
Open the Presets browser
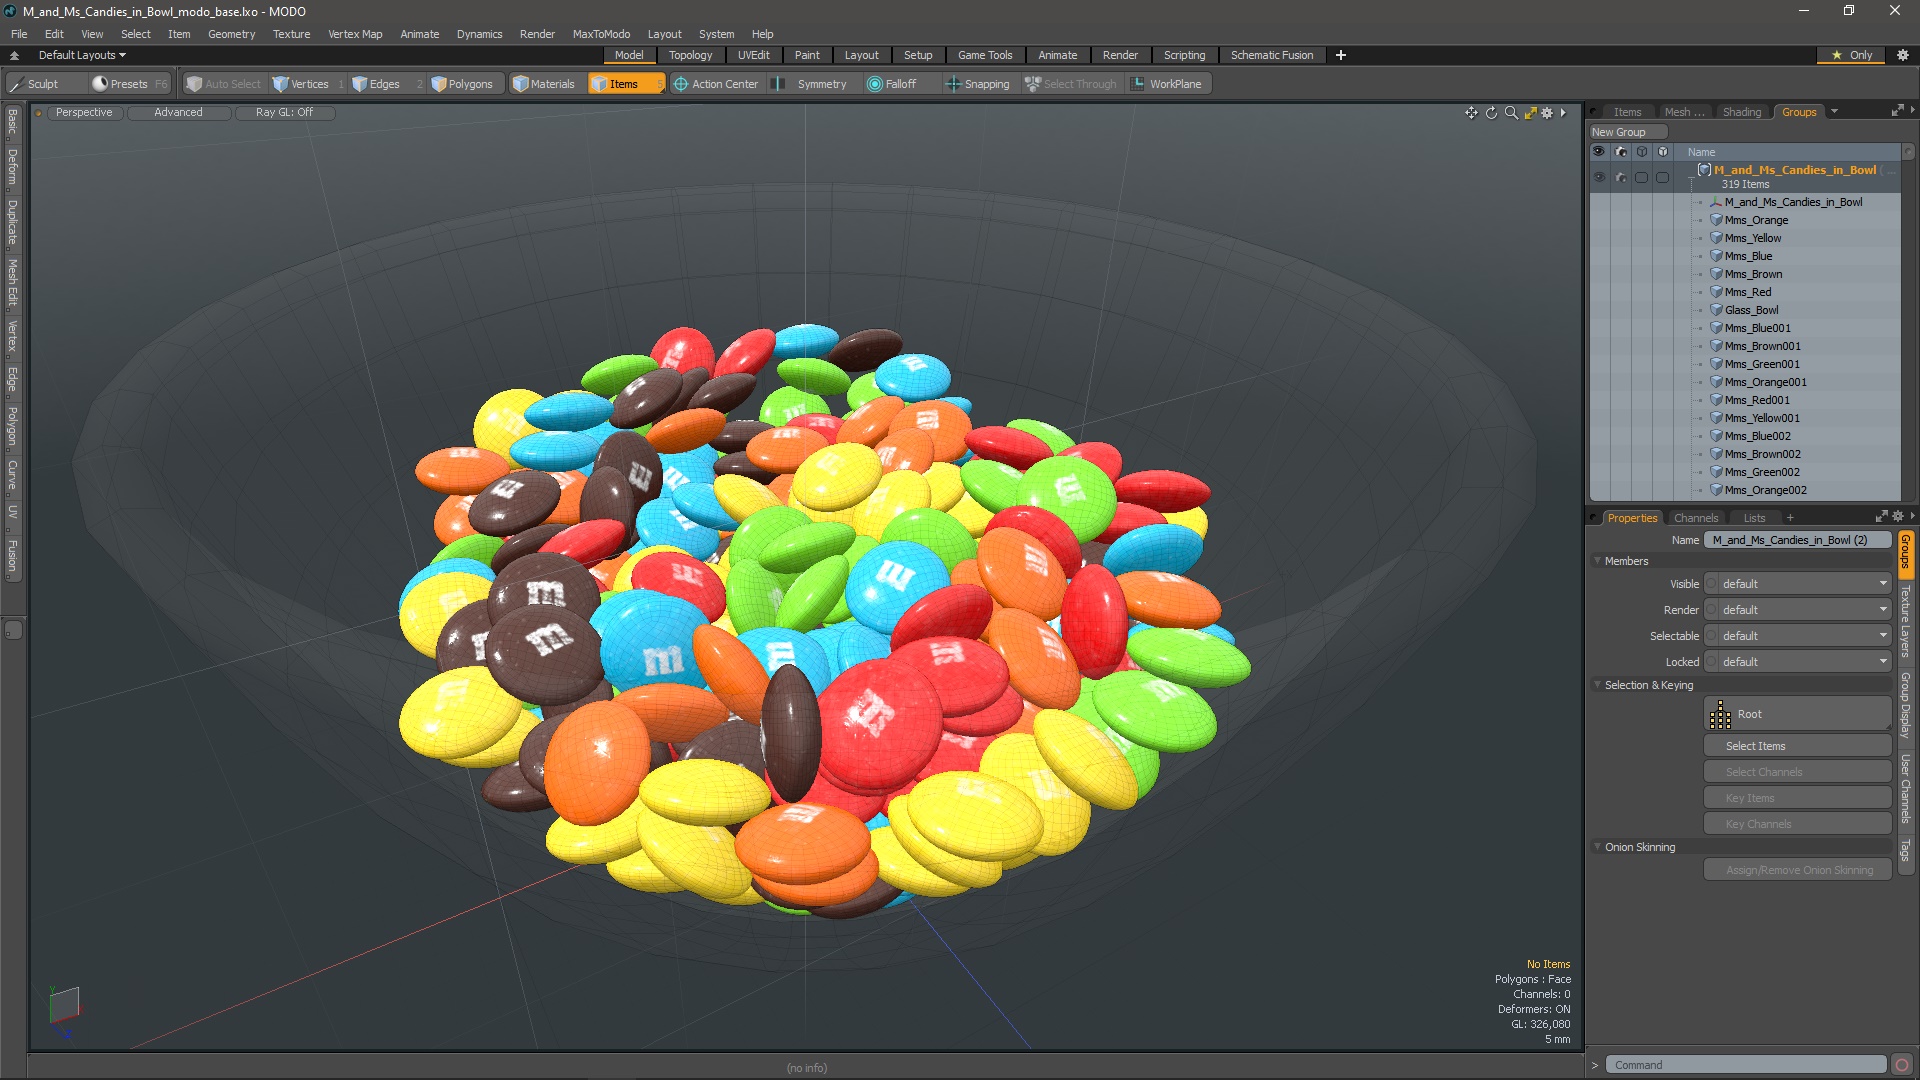(129, 84)
